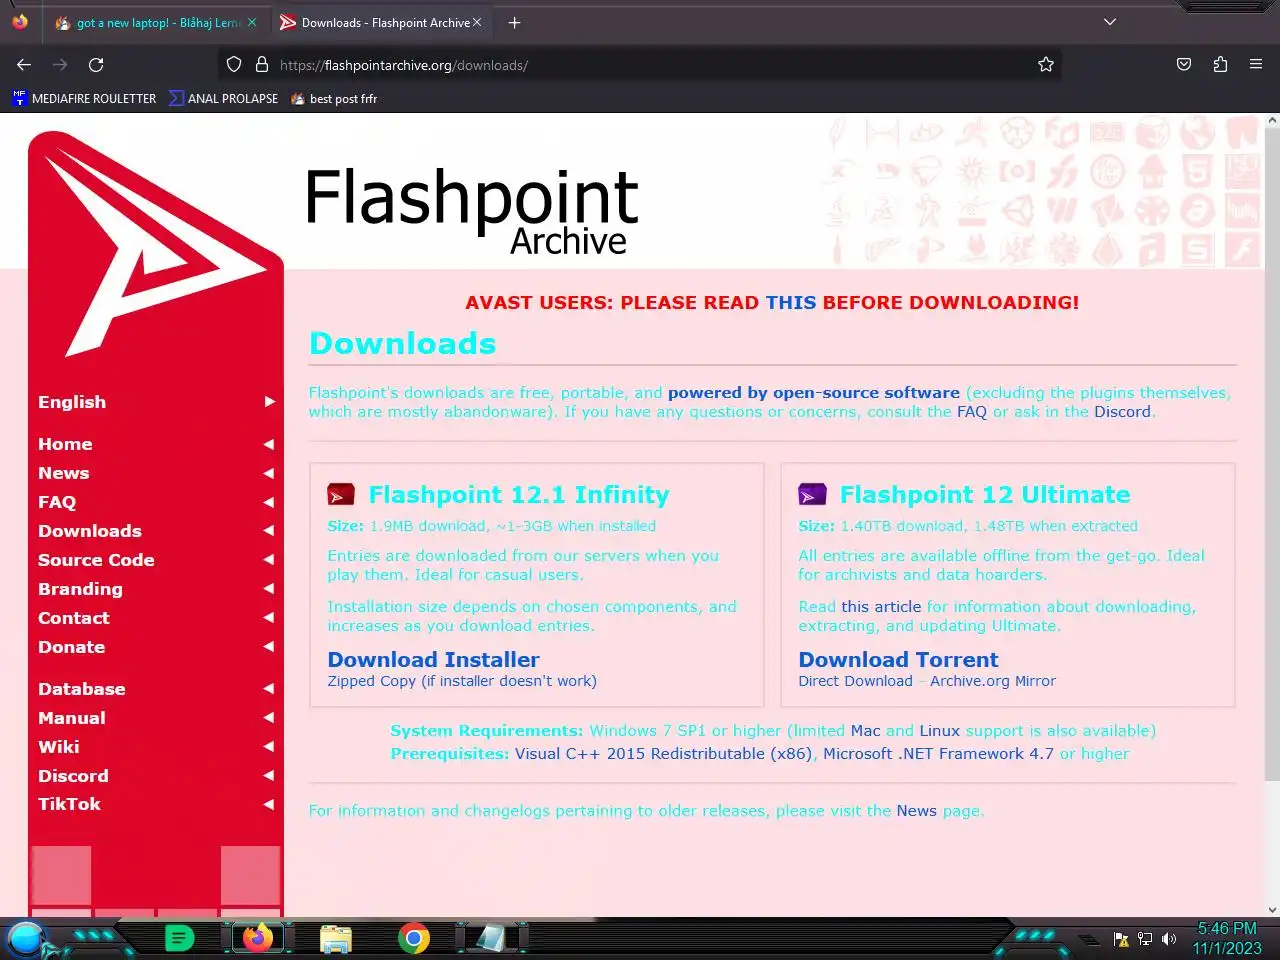
Task: Open a new tab with plus button
Action: (514, 22)
